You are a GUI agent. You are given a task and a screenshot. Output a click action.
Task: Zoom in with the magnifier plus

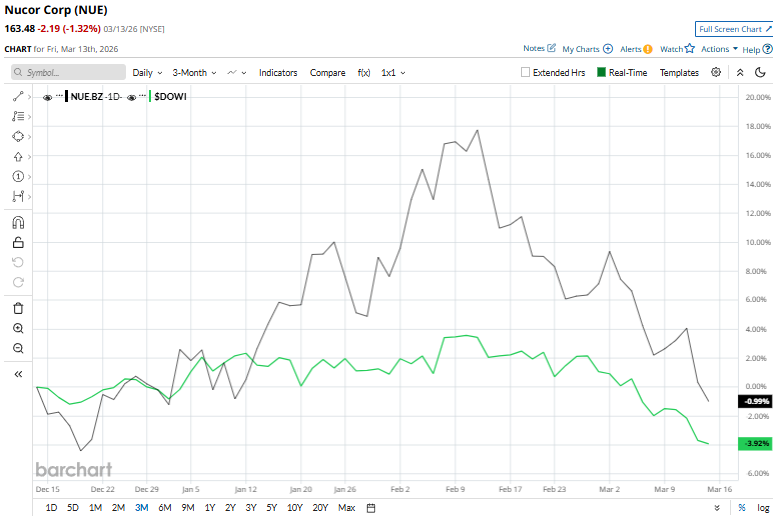tap(18, 329)
